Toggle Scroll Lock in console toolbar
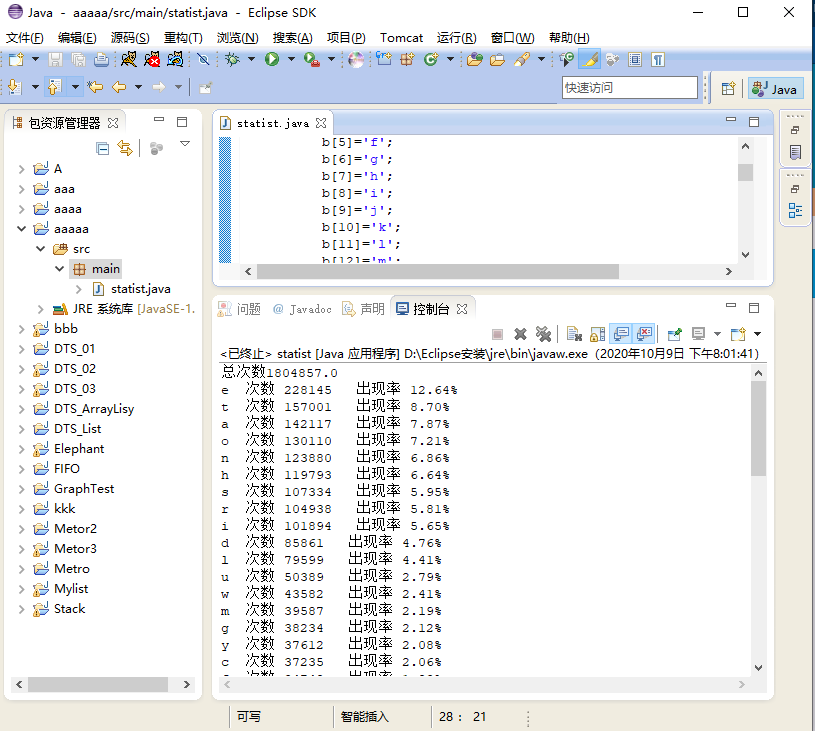 tap(598, 334)
